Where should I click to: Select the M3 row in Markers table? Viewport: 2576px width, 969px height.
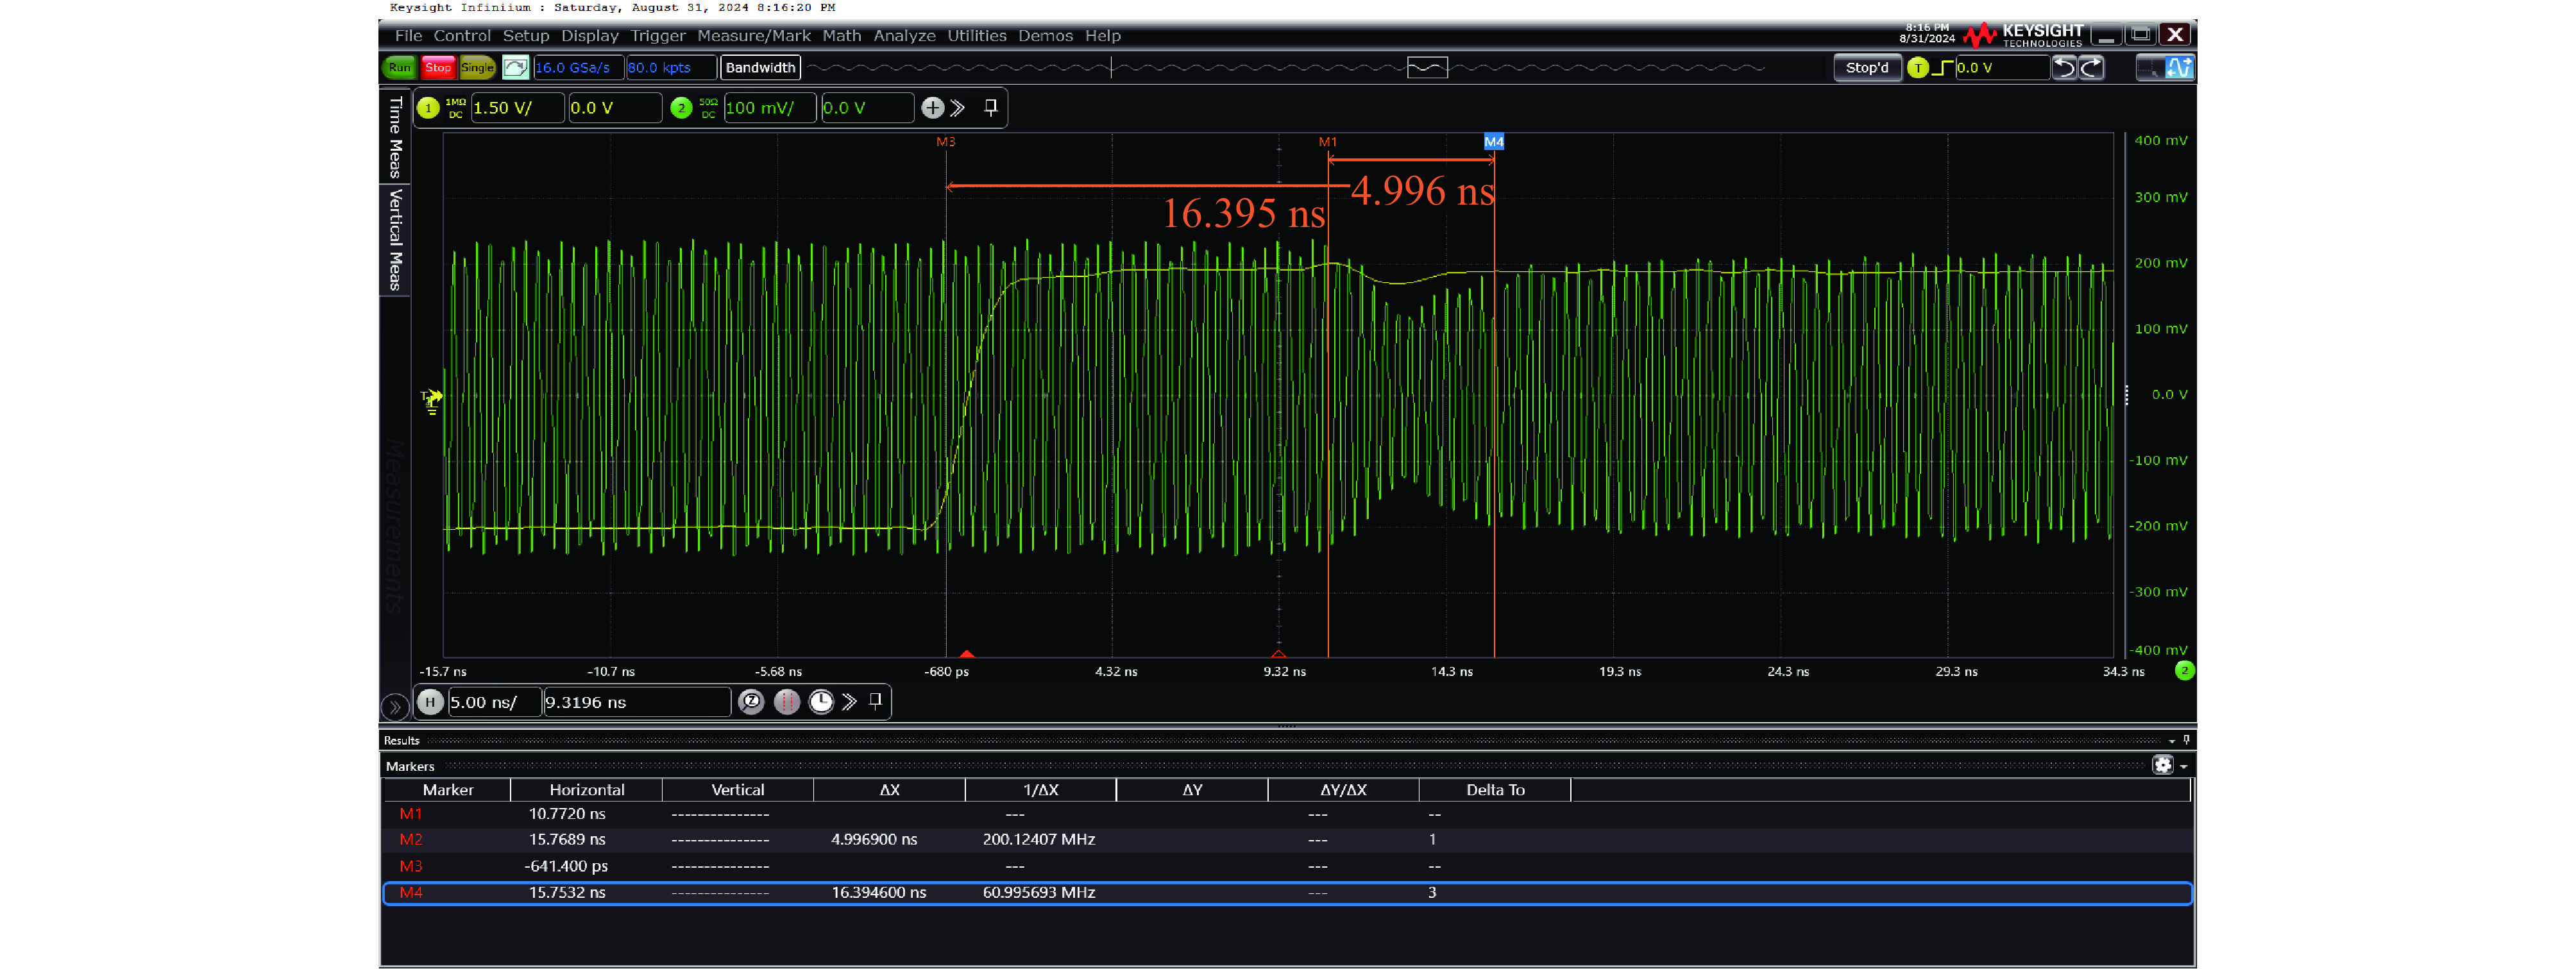click(x=1287, y=866)
